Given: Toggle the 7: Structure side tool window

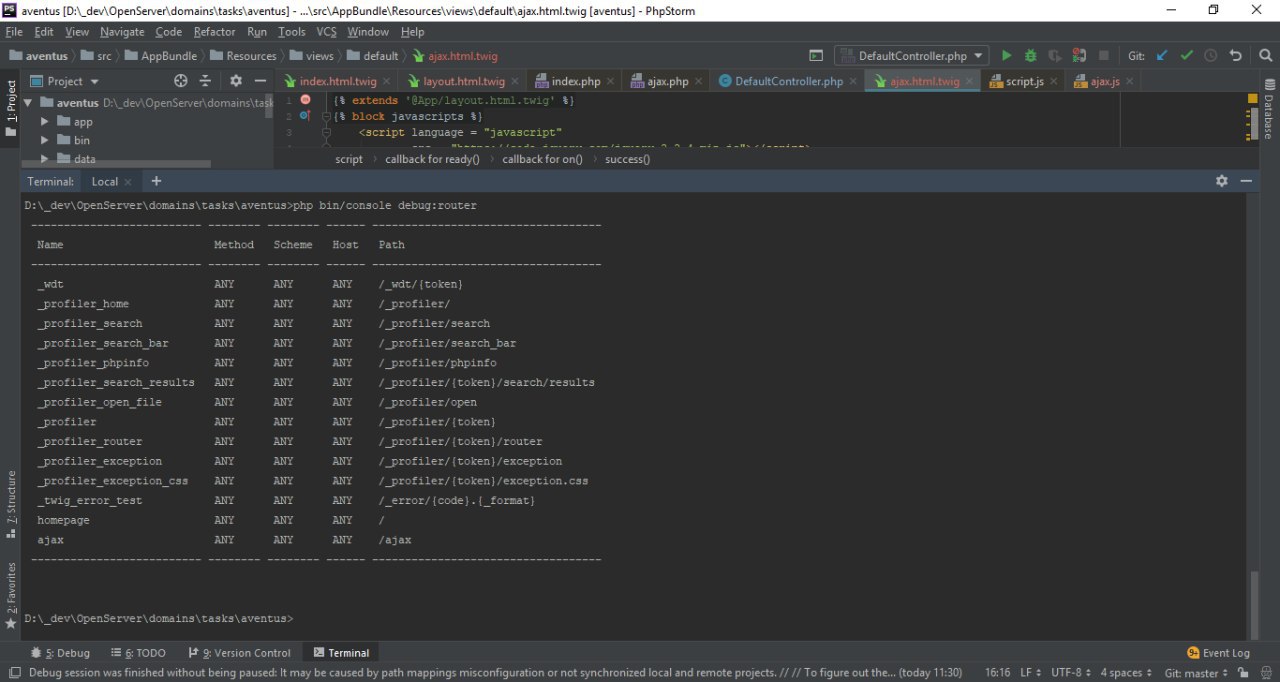Looking at the screenshot, I should point(10,504).
